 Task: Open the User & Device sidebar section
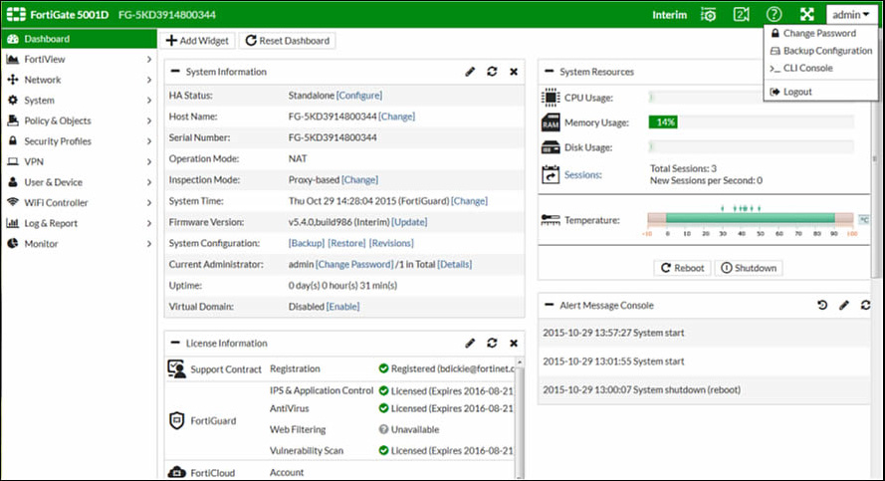(x=78, y=182)
